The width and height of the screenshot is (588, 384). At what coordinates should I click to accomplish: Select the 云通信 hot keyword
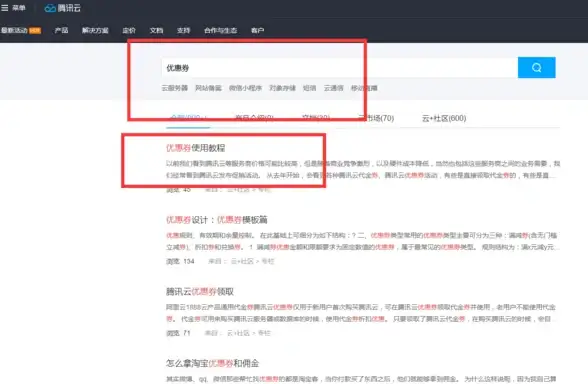click(x=334, y=88)
